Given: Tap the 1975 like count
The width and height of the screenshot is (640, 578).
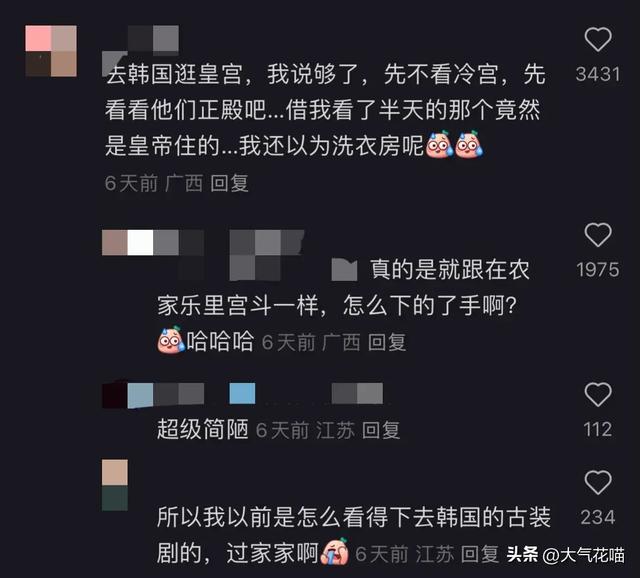Looking at the screenshot, I should [x=598, y=270].
